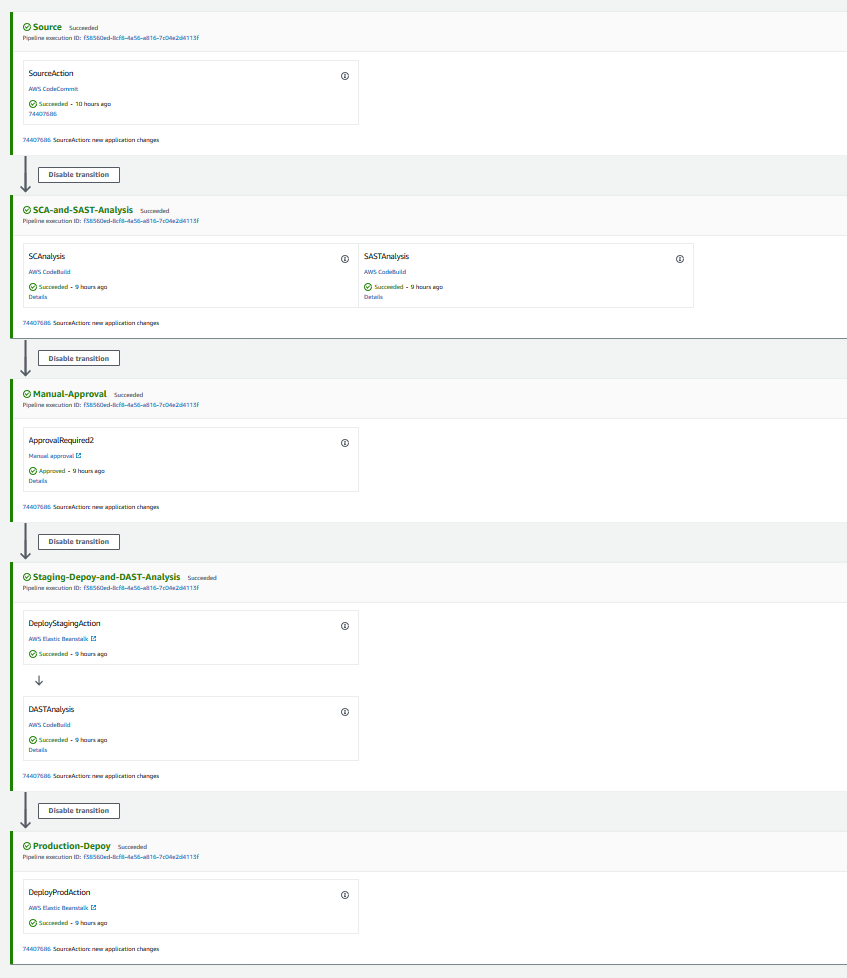View Details of the DASTAnalysis build
847x978 pixels.
(x=37, y=749)
